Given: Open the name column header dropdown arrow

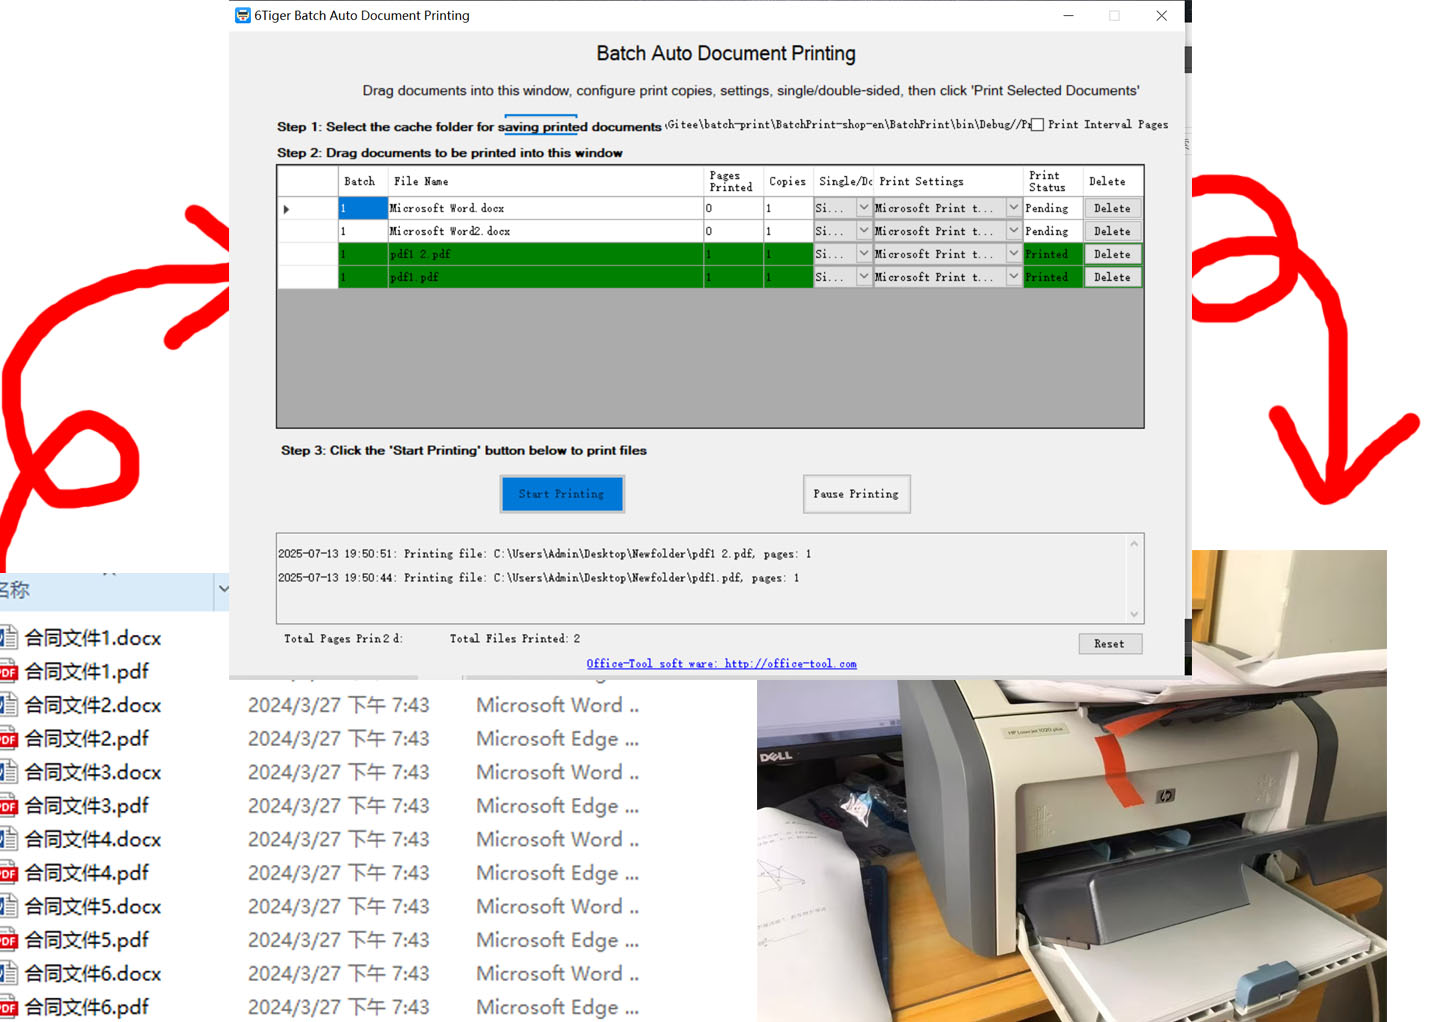Looking at the screenshot, I should tap(223, 589).
